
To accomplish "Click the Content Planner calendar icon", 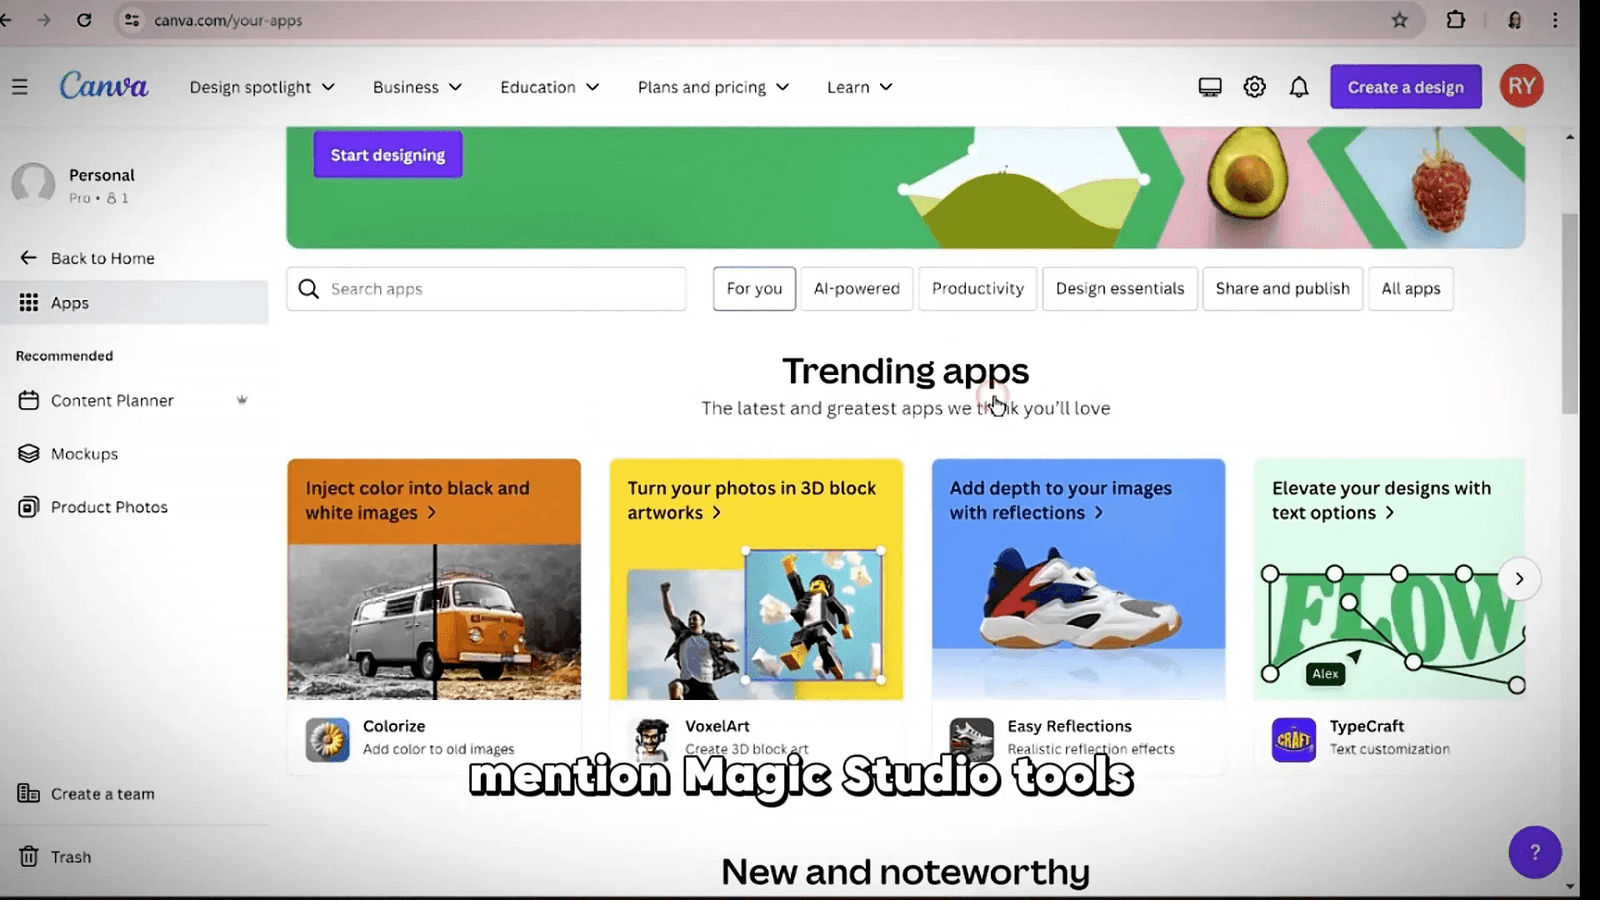I will (29, 400).
